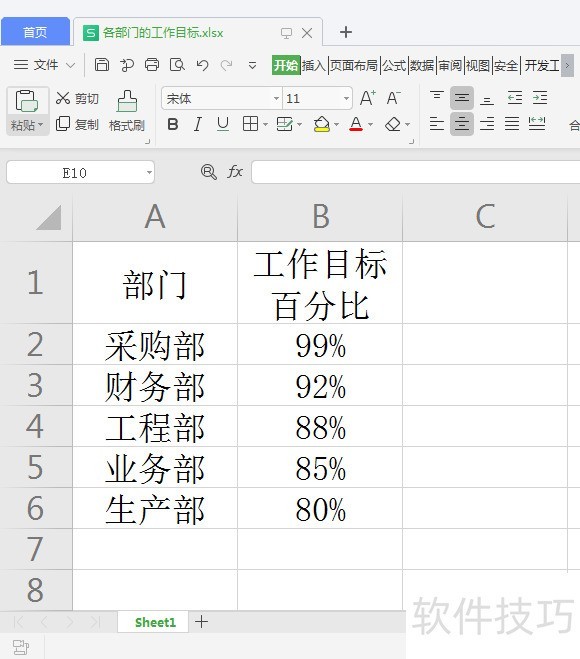Select the 工作目标百分比 header cell

pyautogui.click(x=320, y=283)
